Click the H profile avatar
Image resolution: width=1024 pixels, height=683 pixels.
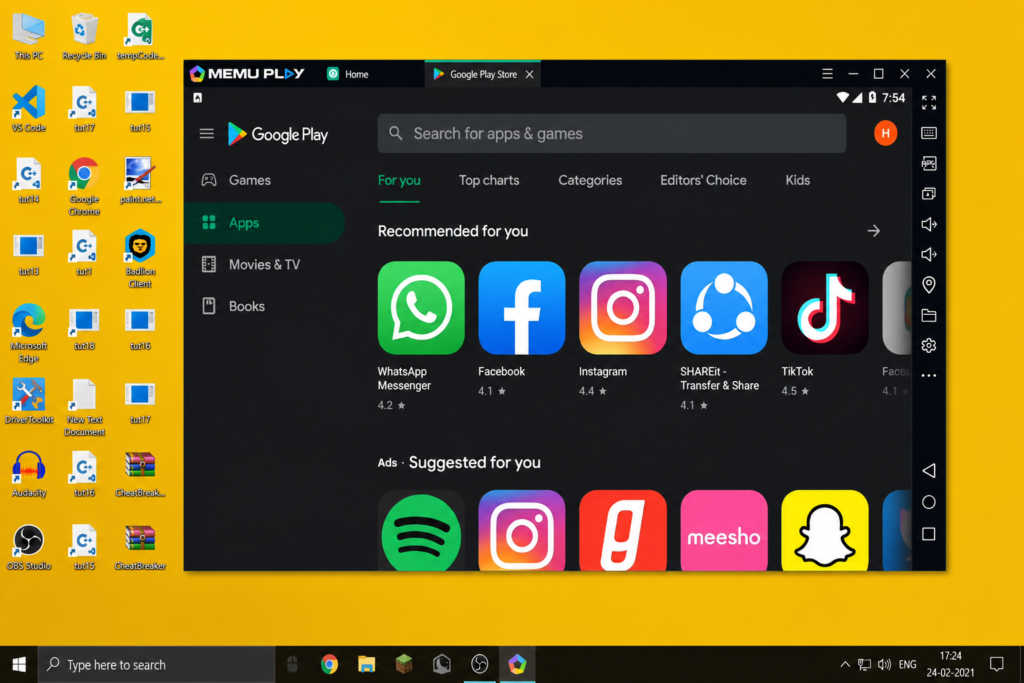coord(885,133)
